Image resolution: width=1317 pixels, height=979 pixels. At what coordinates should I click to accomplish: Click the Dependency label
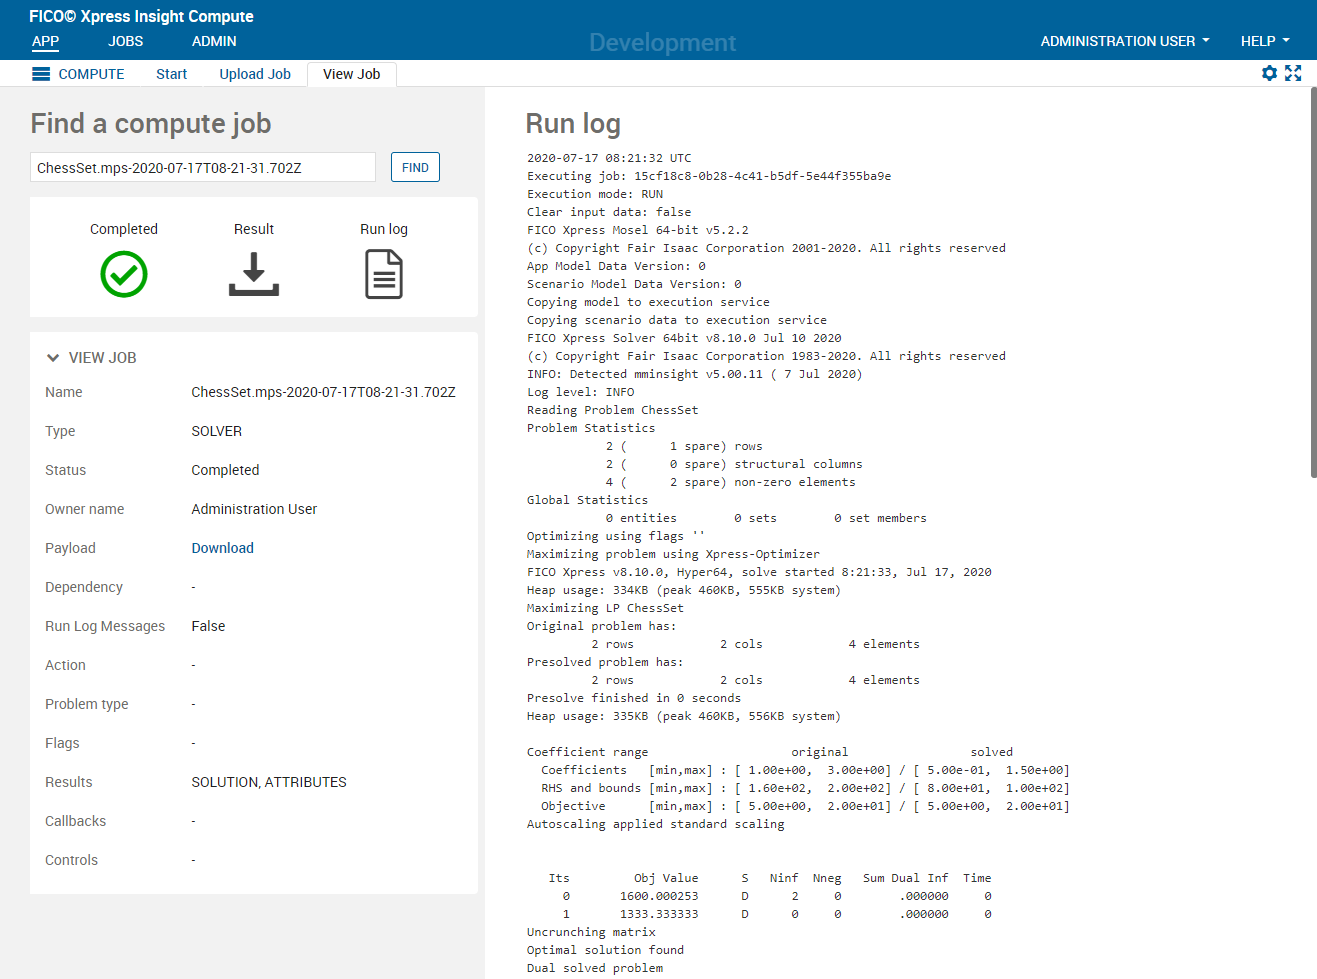pyautogui.click(x=84, y=587)
